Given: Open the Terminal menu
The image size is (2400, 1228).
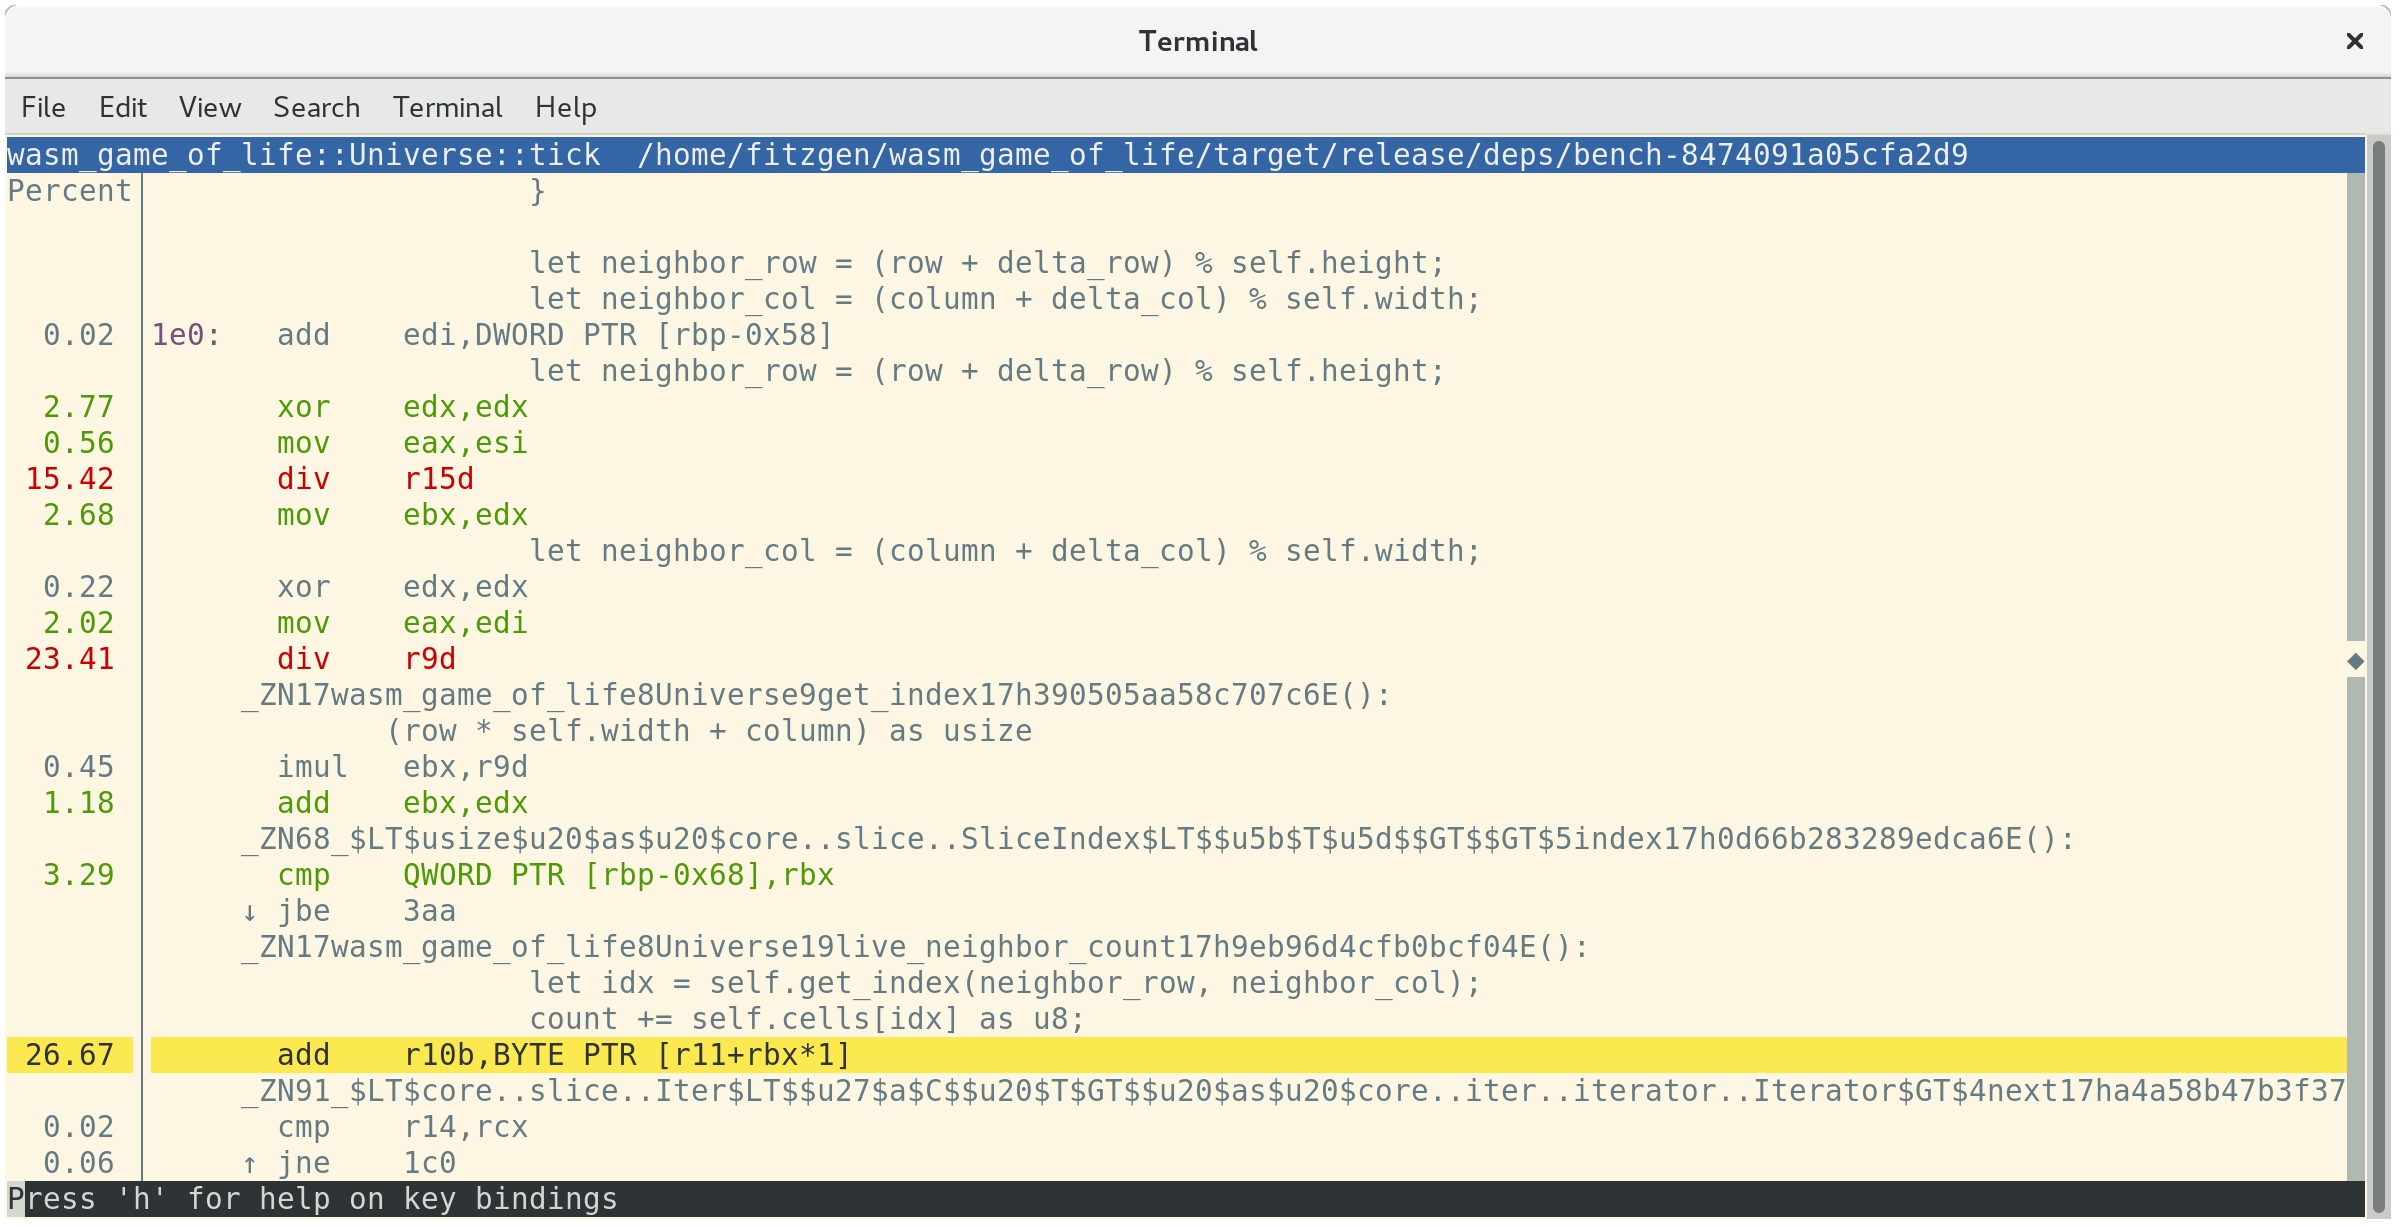Looking at the screenshot, I should point(447,107).
